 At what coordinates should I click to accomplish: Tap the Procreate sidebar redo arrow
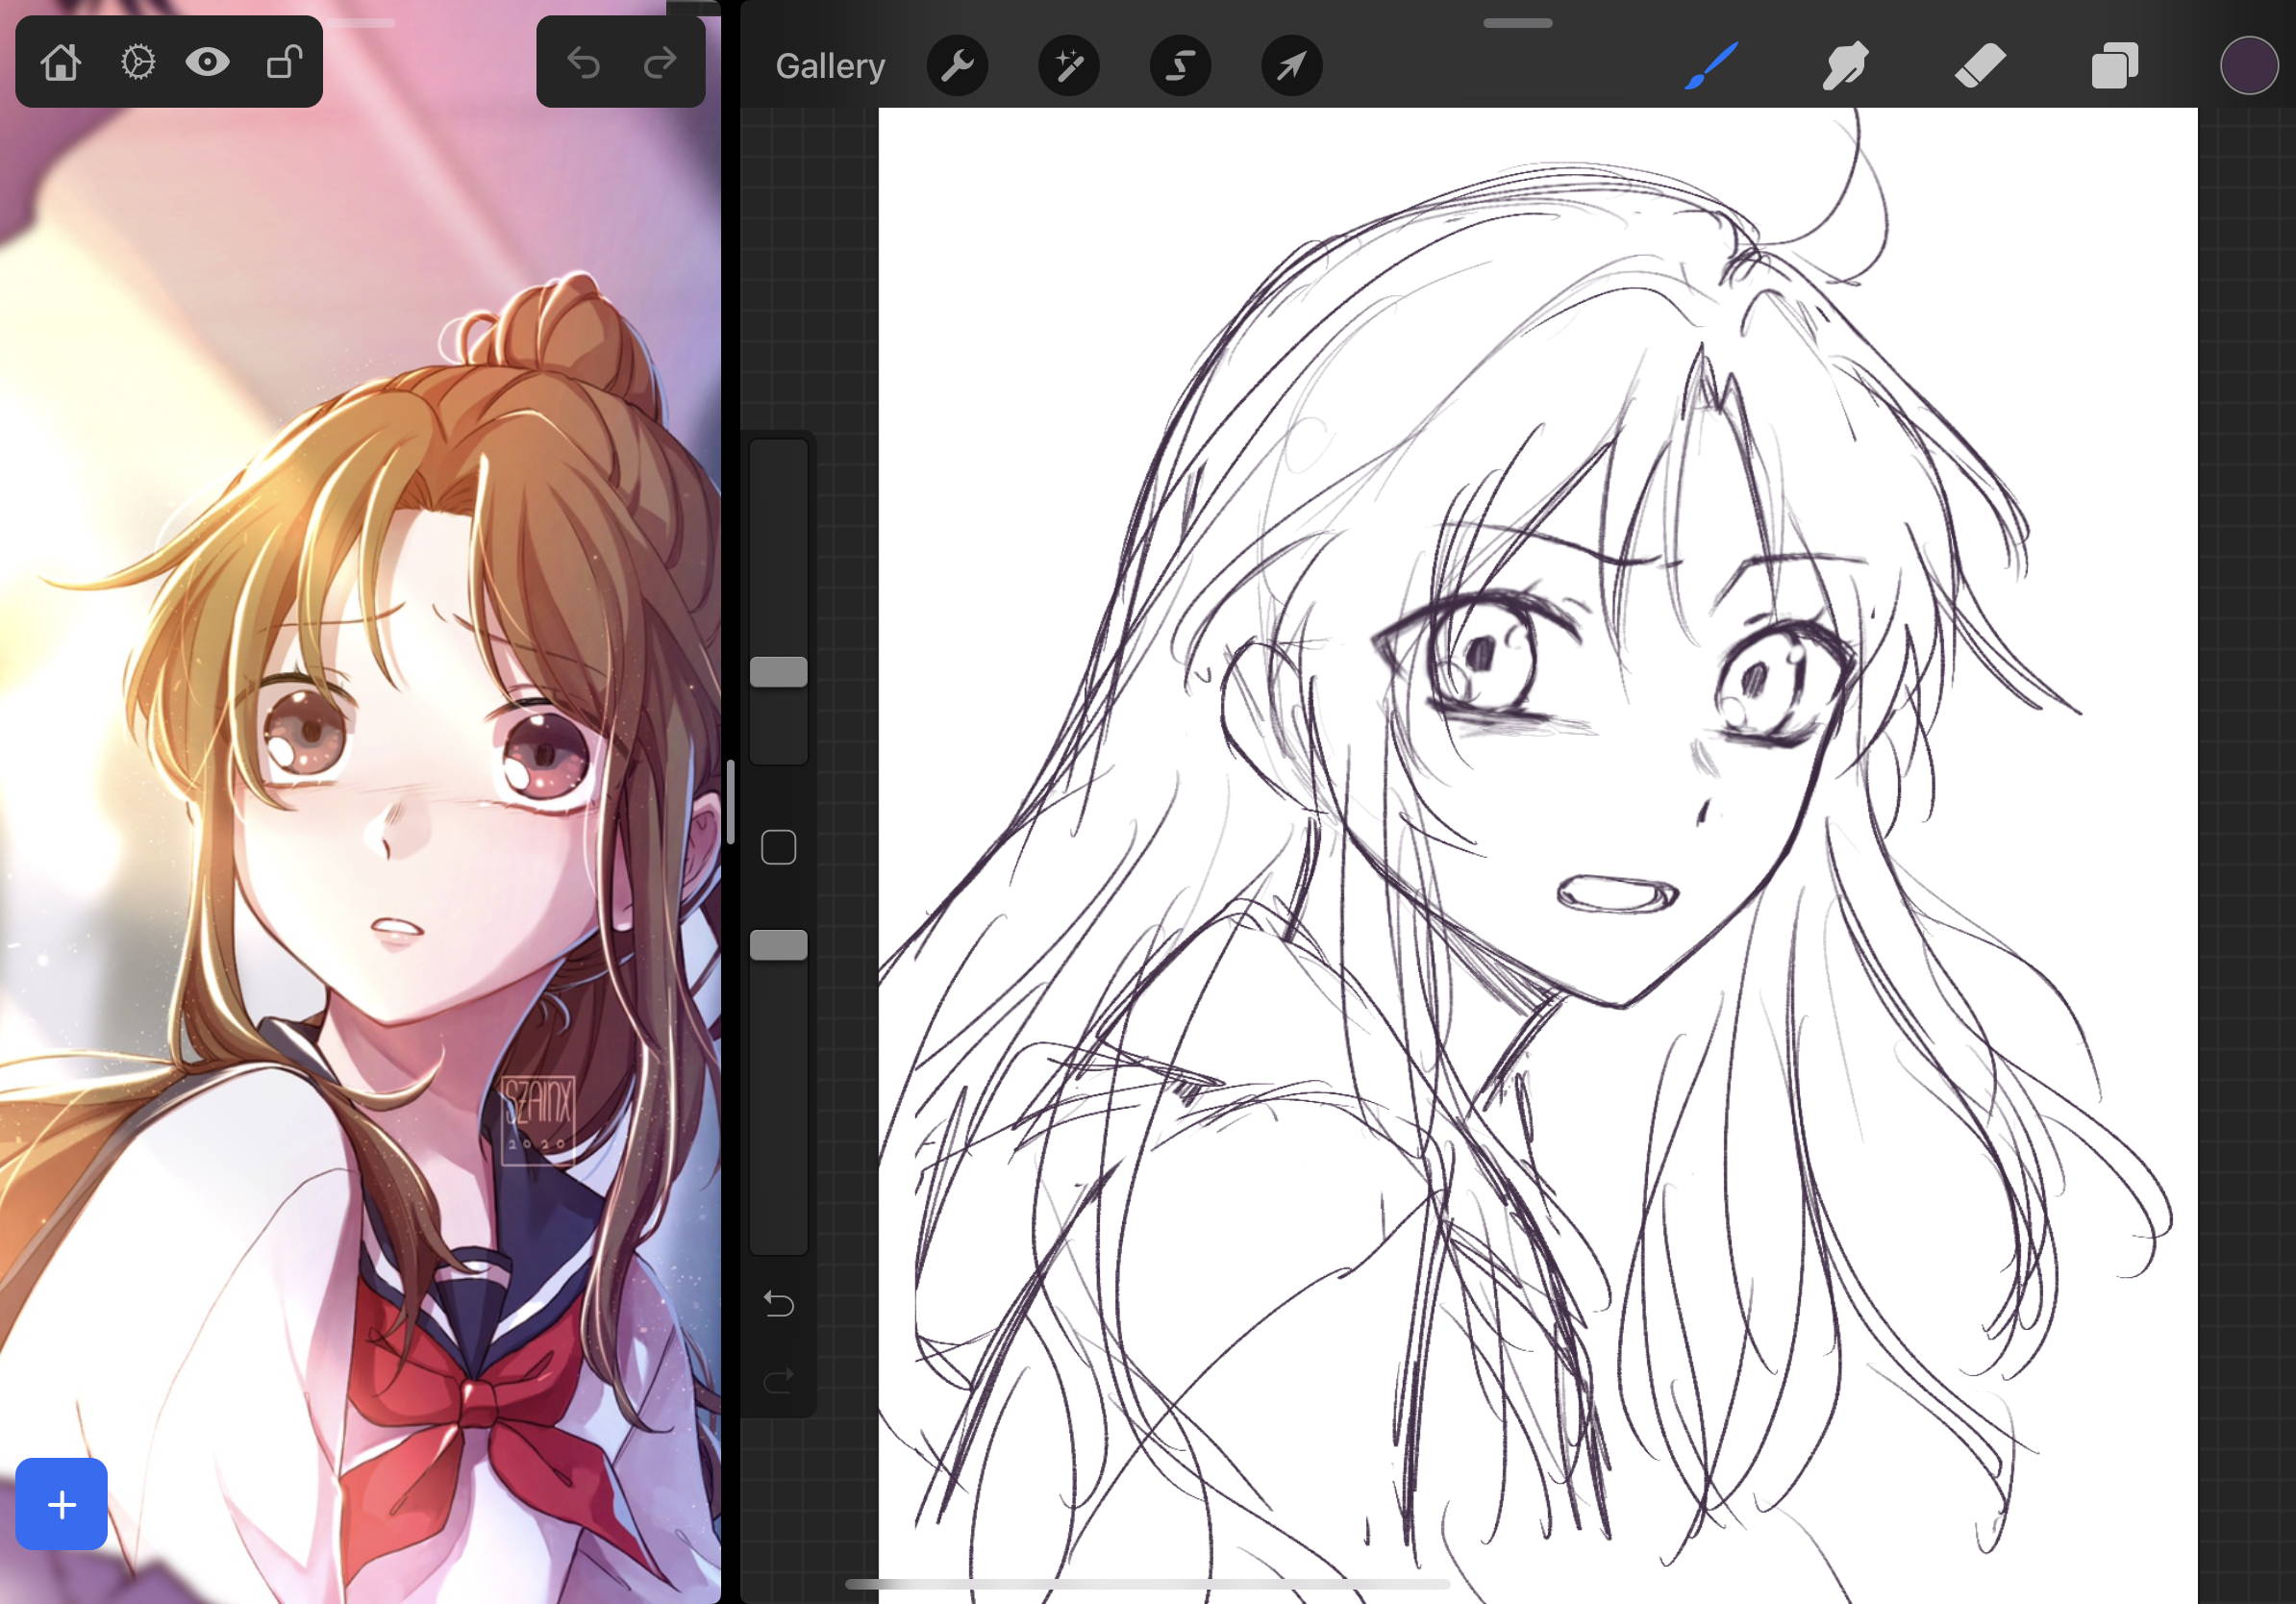coord(778,1381)
